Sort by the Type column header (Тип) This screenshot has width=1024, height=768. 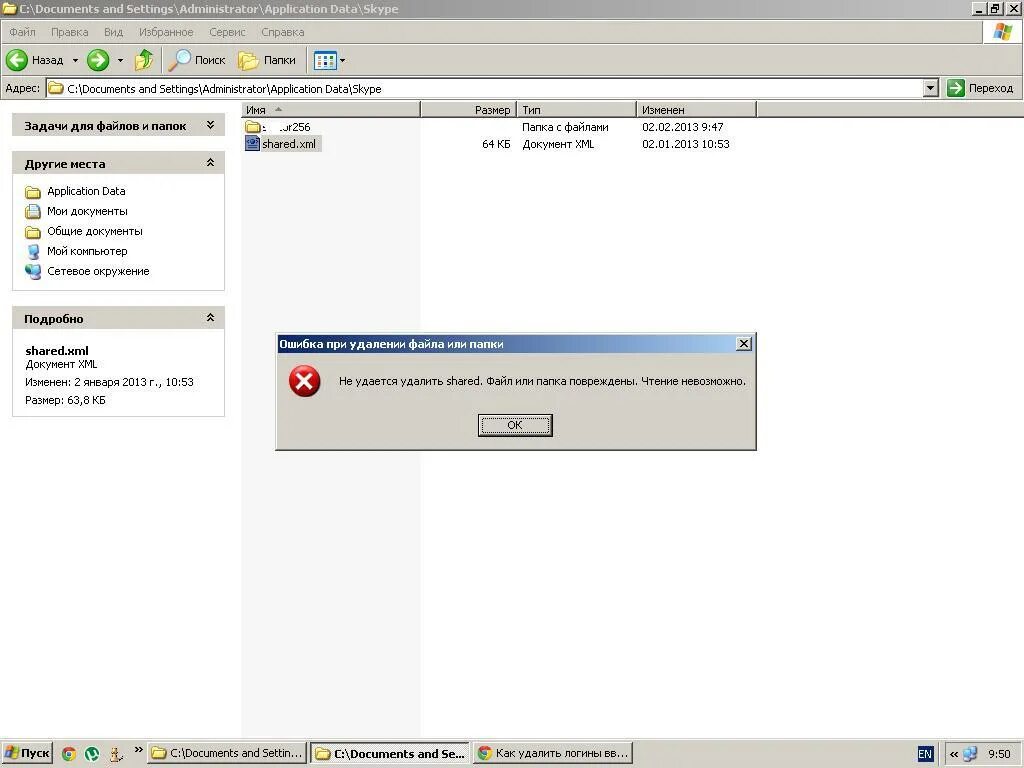click(577, 110)
